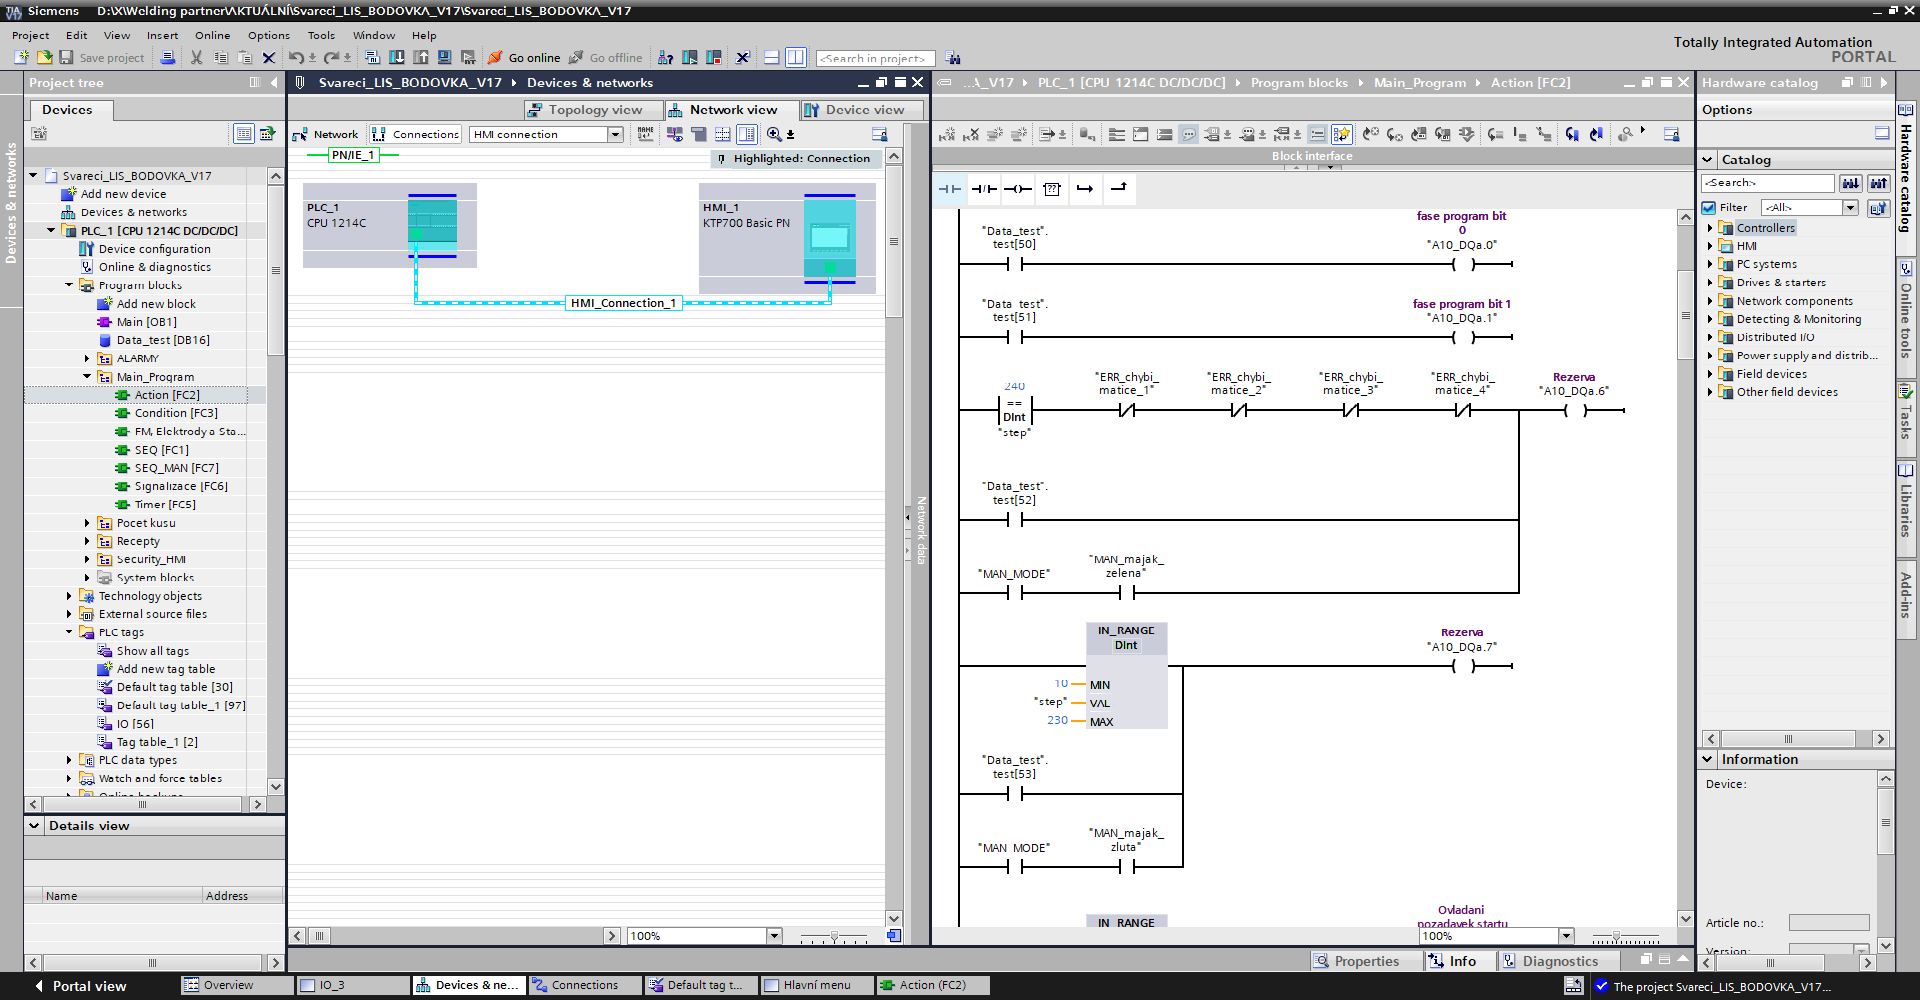Click the Accessible devices icon
This screenshot has width=1920, height=1000.
pos(665,58)
